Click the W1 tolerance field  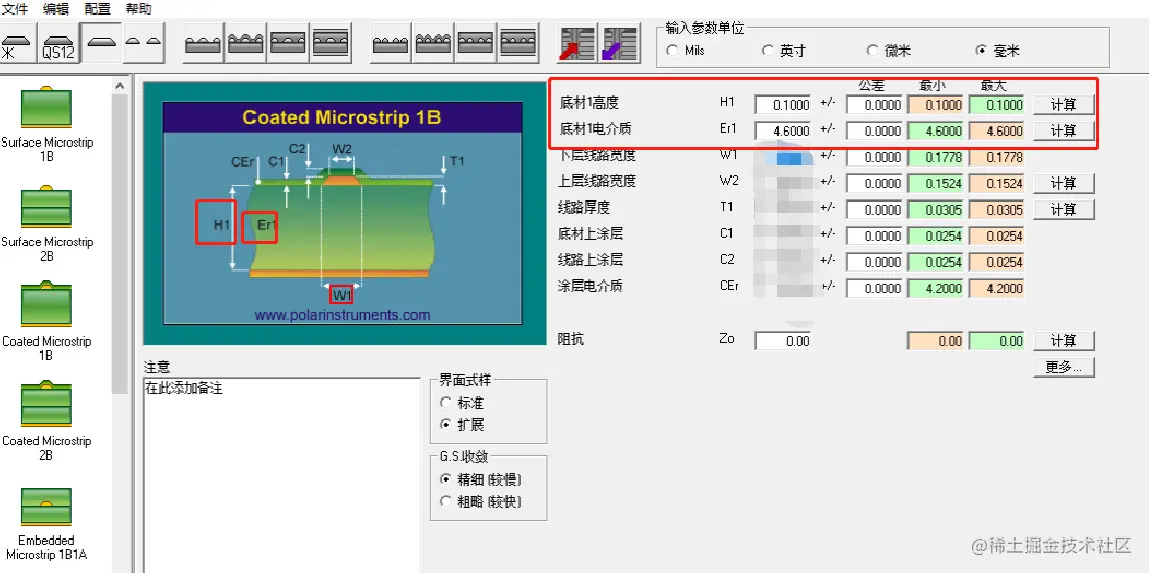click(874, 158)
